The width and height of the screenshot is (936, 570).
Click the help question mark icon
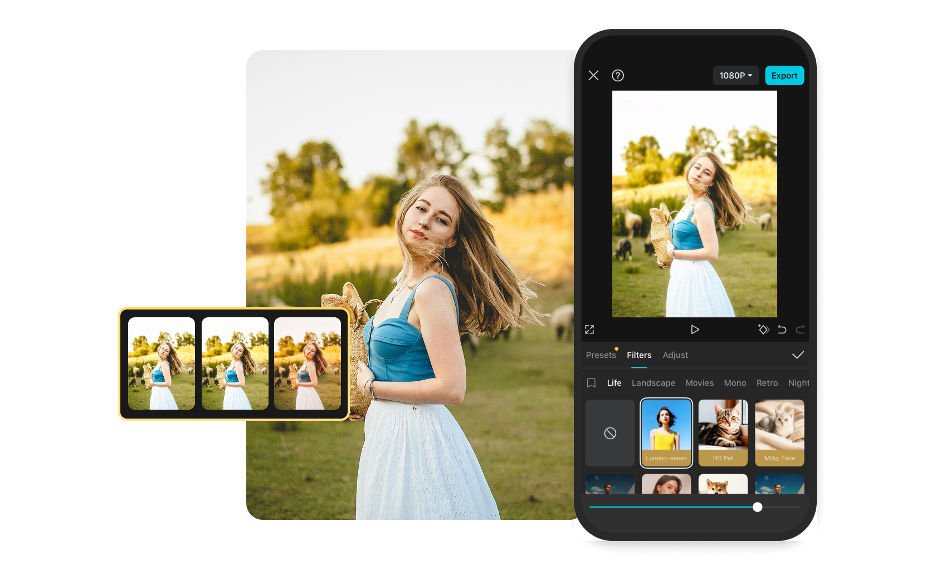point(618,76)
